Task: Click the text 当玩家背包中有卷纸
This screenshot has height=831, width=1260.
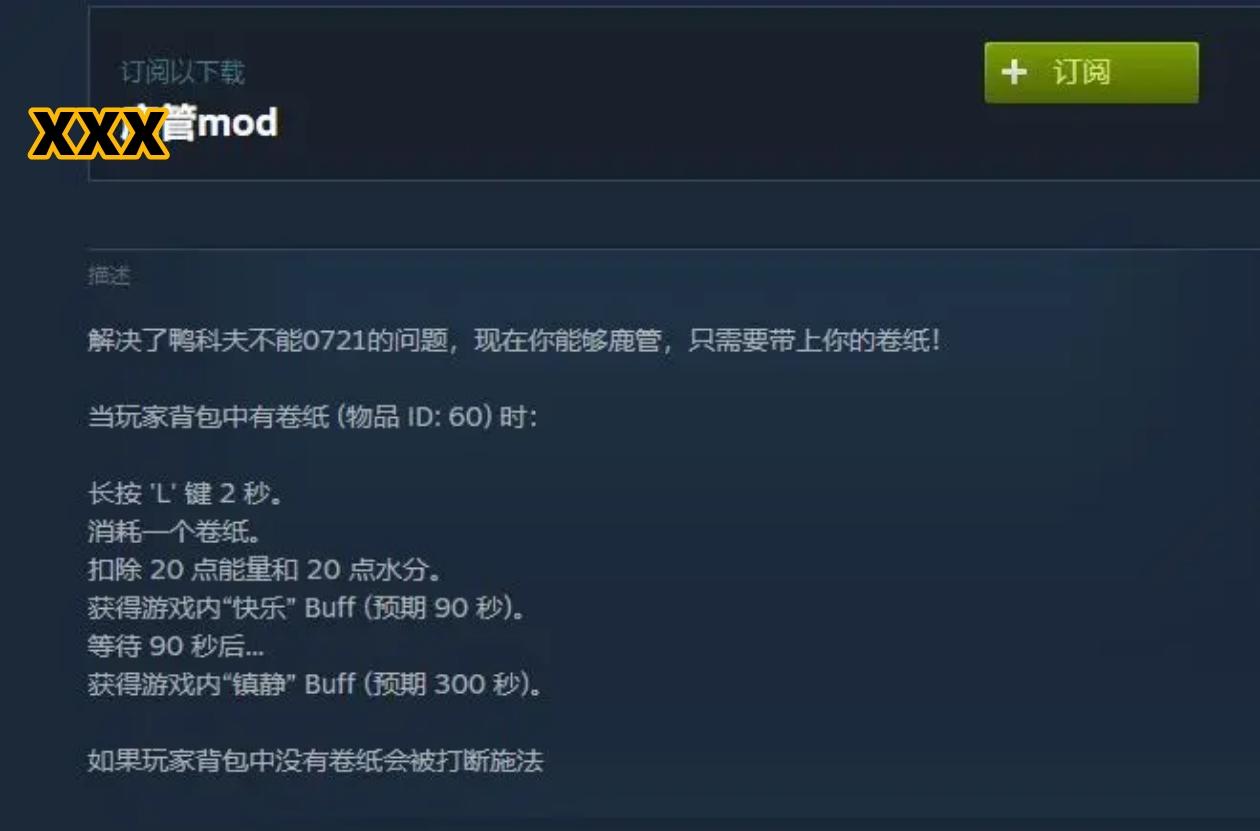Action: (208, 417)
